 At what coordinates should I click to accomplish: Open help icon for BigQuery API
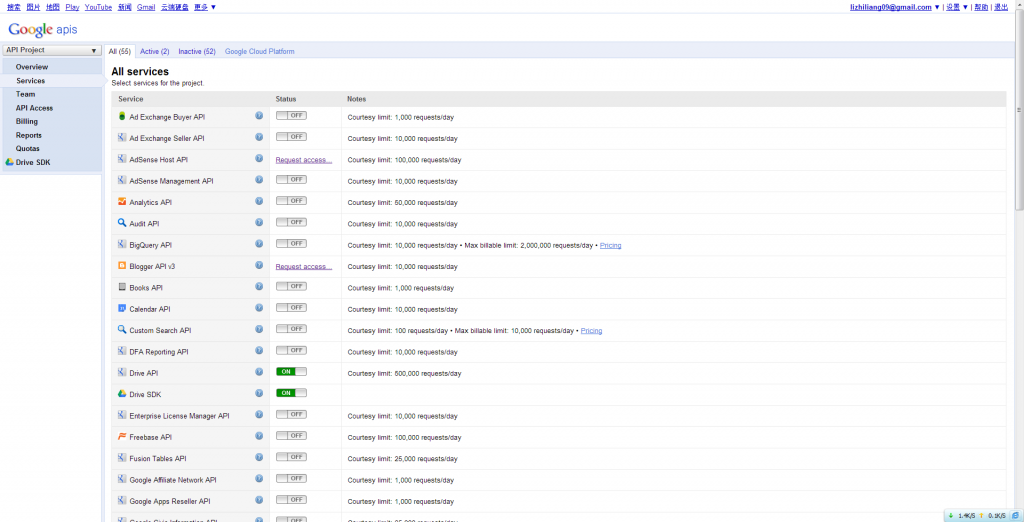pos(259,244)
